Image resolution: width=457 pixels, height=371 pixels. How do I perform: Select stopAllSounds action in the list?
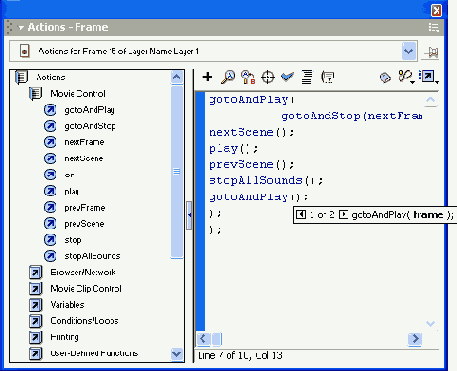point(92,256)
